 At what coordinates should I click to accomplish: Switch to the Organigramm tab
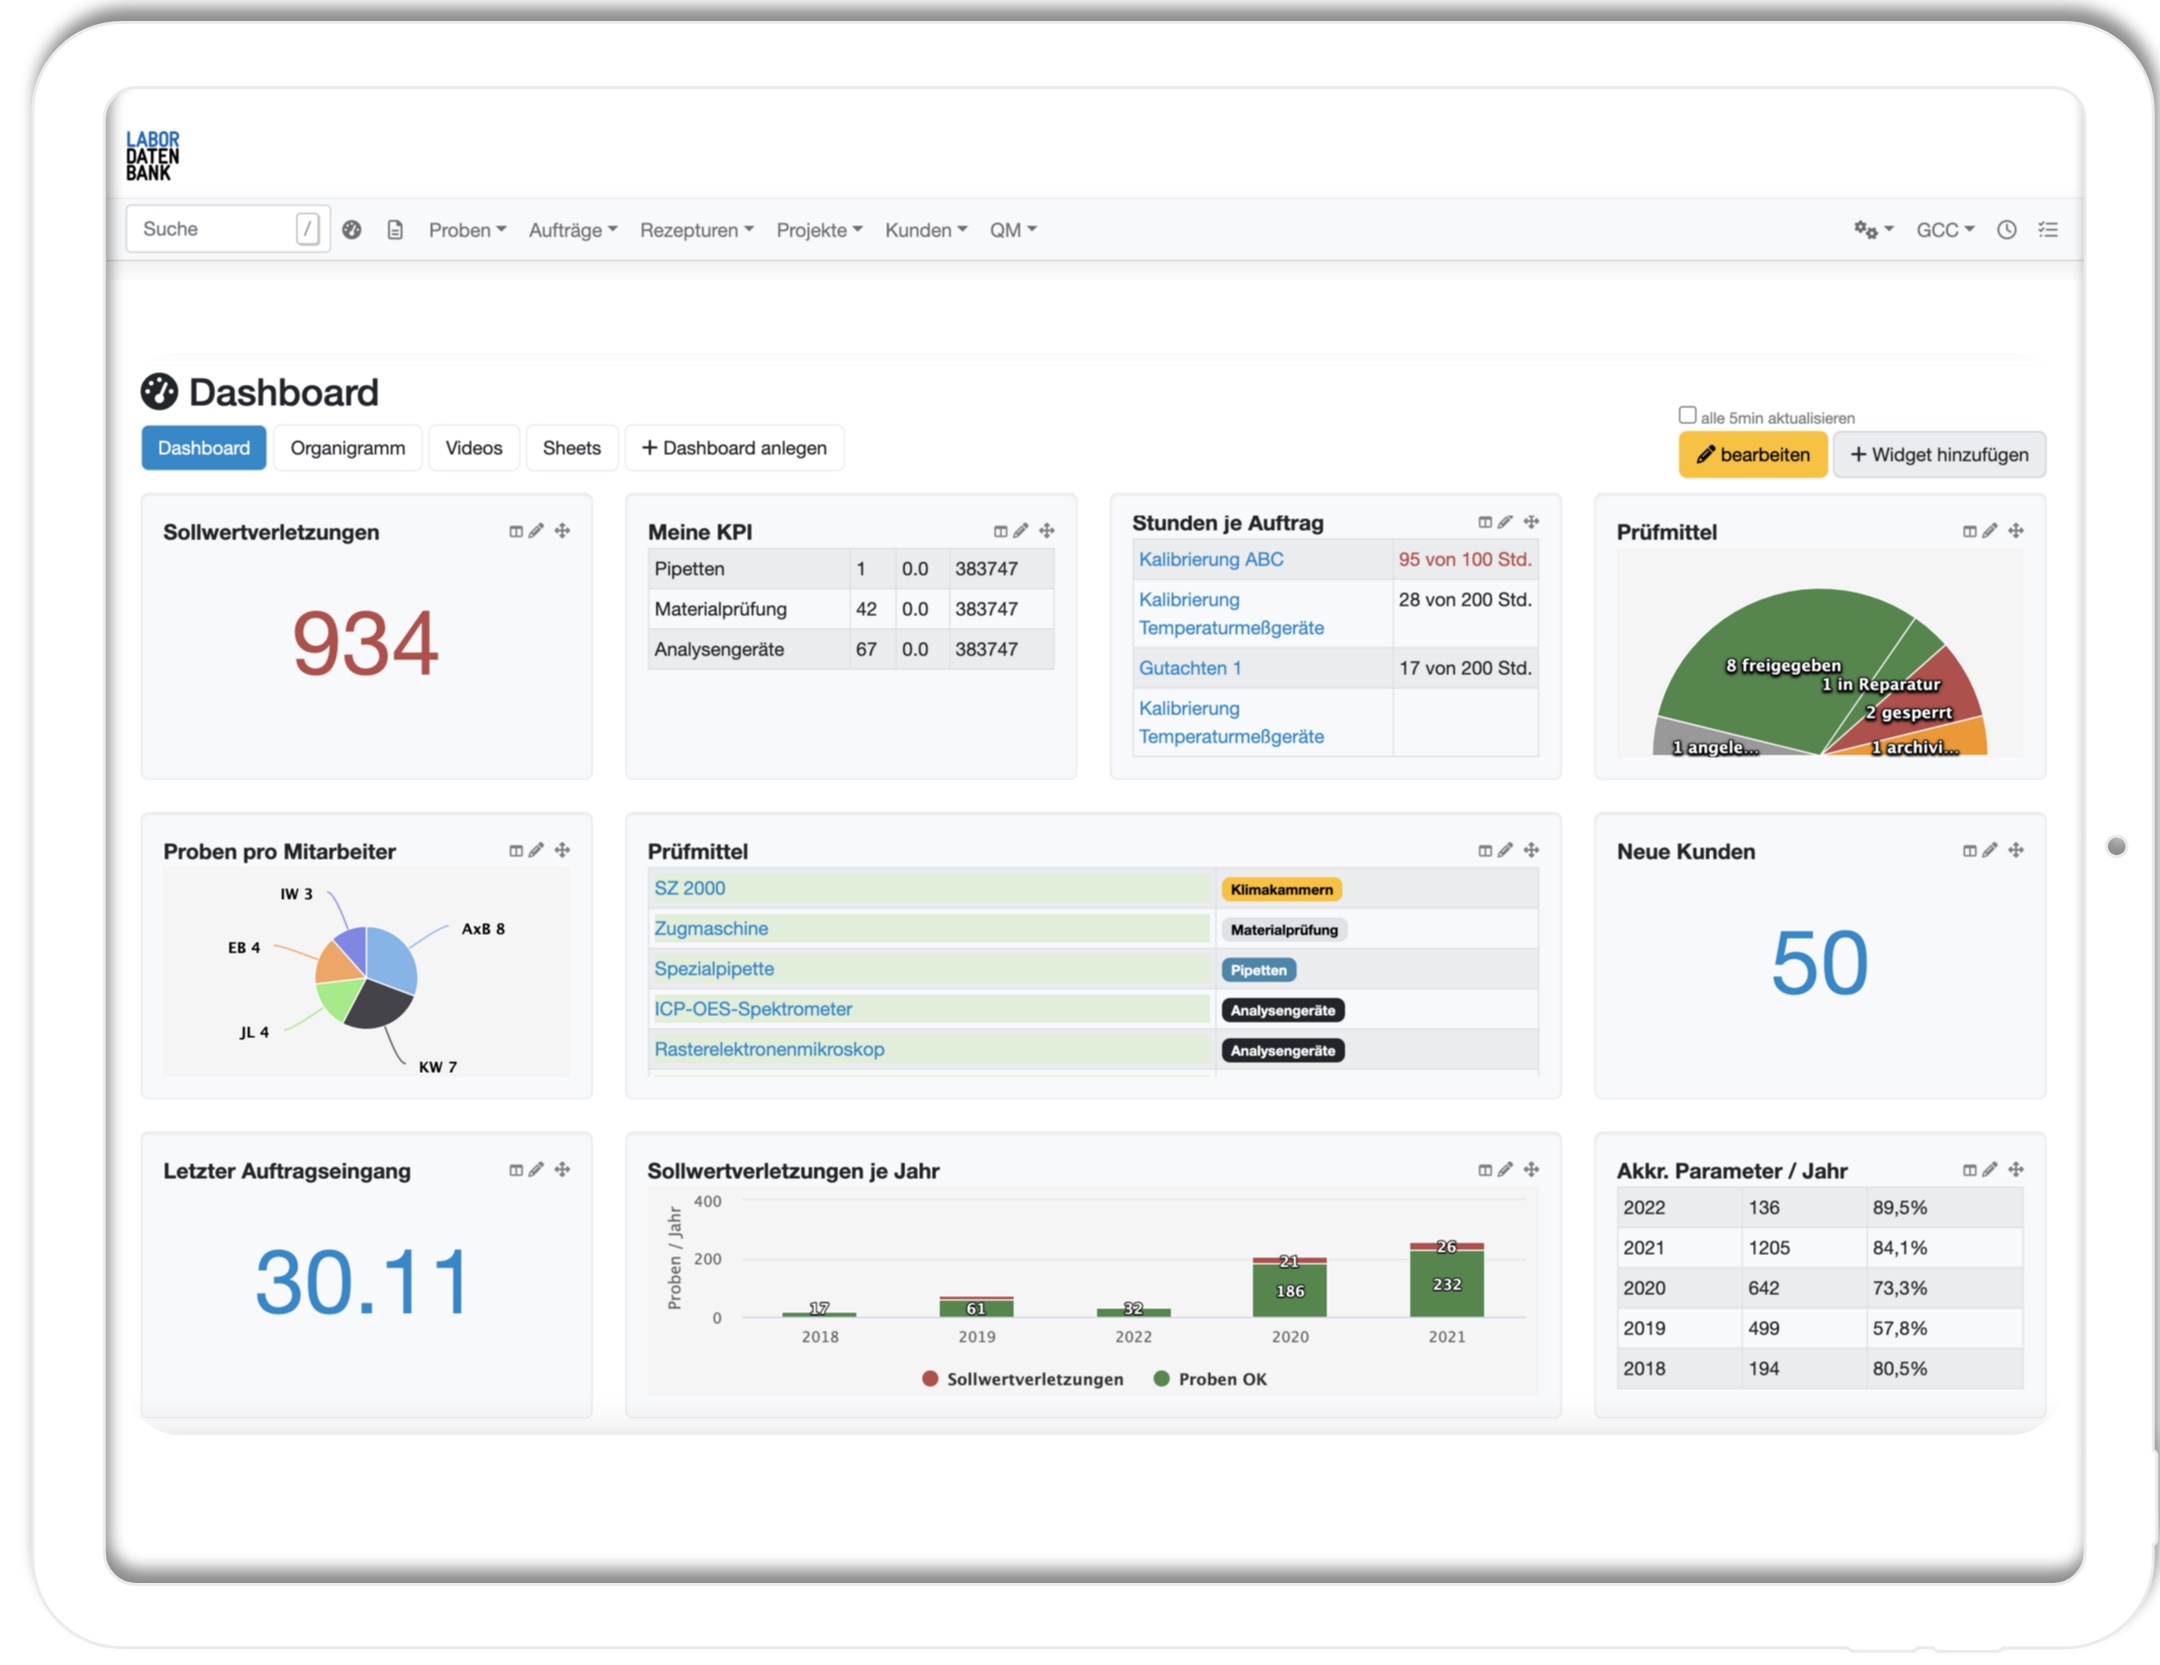click(x=347, y=447)
